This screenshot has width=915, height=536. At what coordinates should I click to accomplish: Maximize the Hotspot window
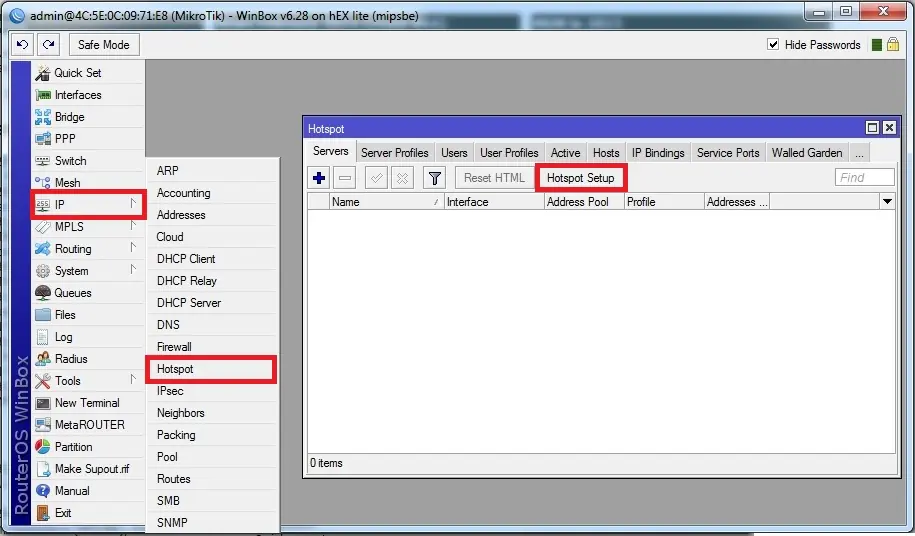click(872, 128)
